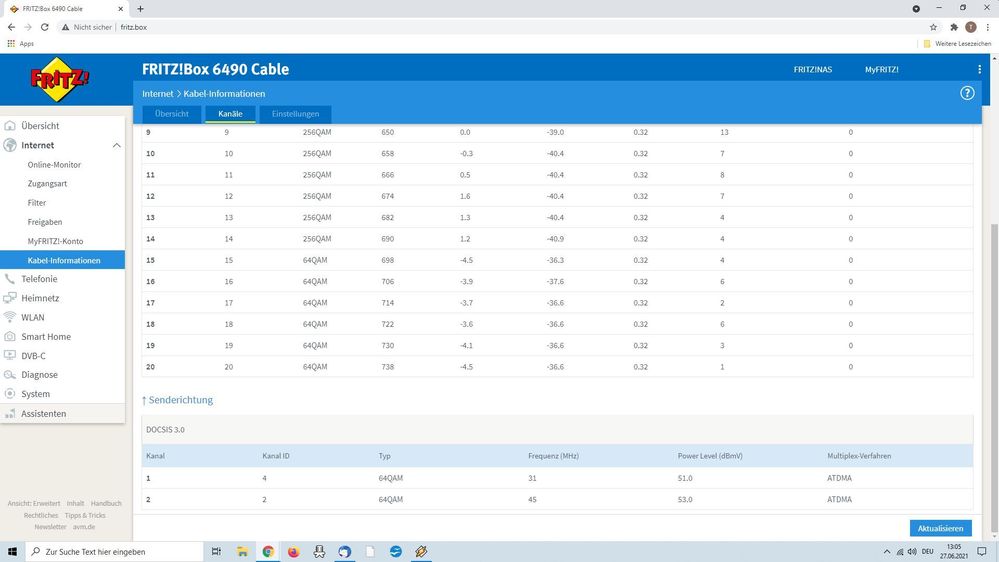The height and width of the screenshot is (562, 999).
Task: Click the taskbar clock and date
Action: pos(954,552)
